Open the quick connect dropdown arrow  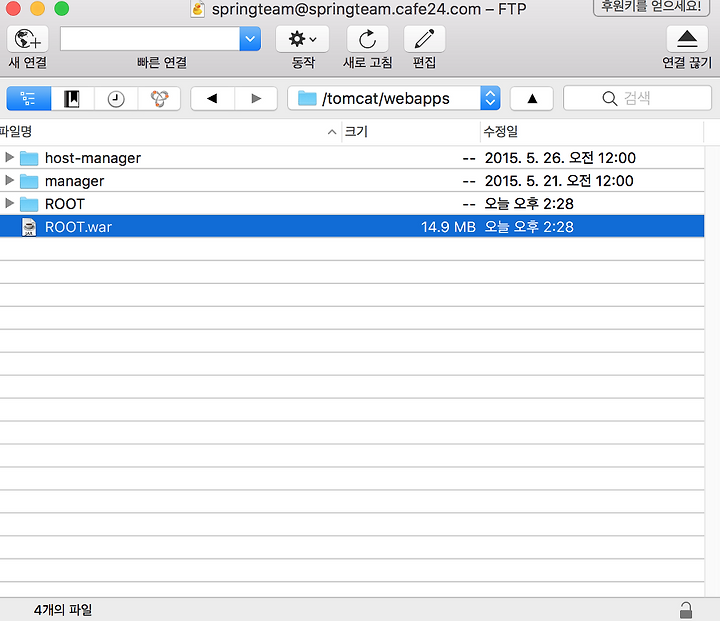pyautogui.click(x=250, y=39)
